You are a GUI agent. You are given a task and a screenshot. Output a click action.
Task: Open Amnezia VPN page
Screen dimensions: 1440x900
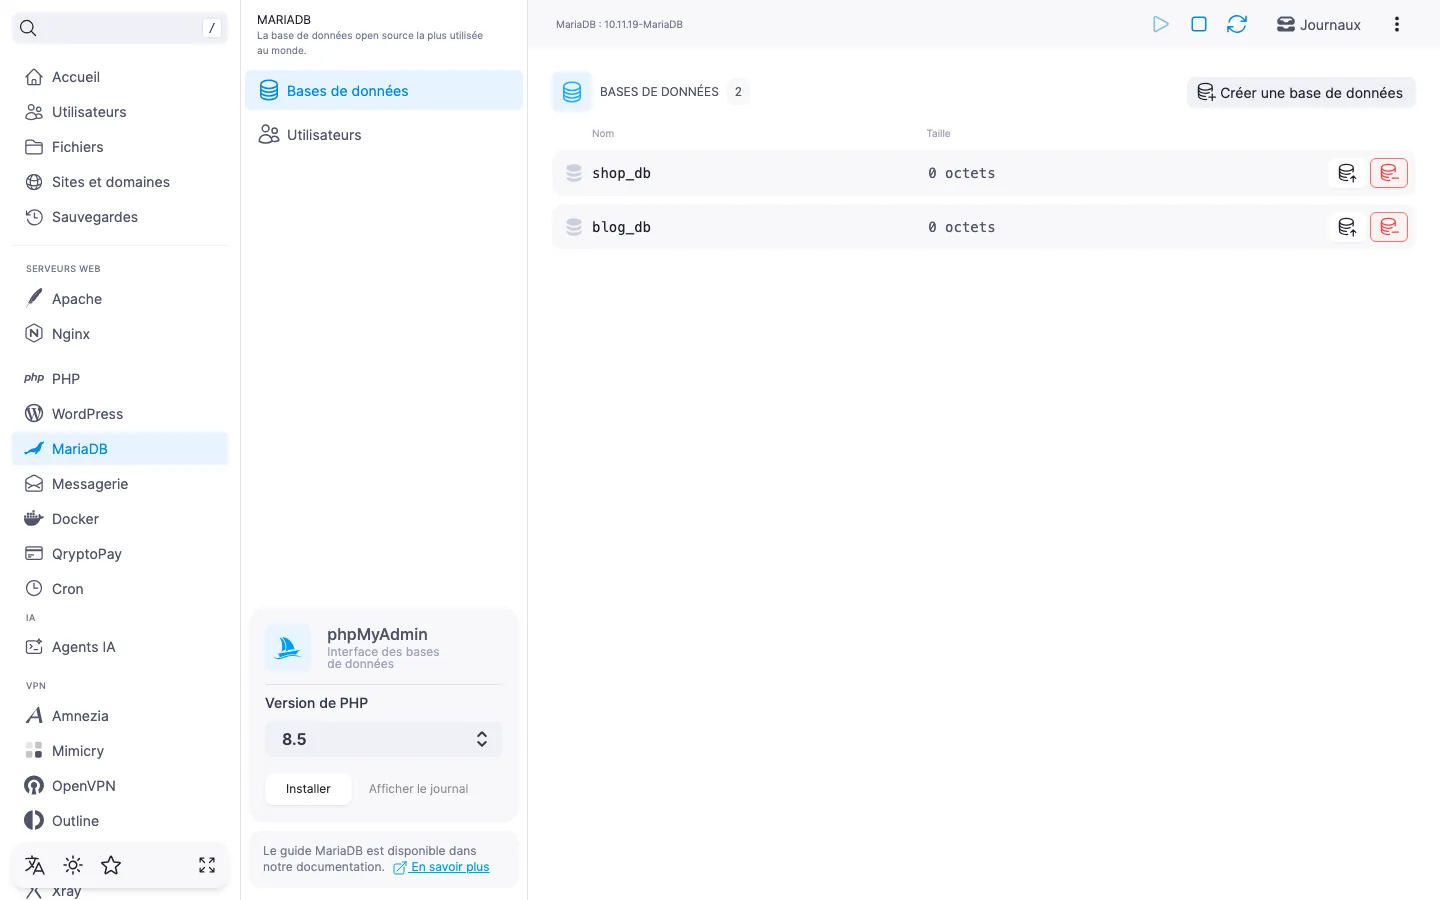tap(120, 716)
